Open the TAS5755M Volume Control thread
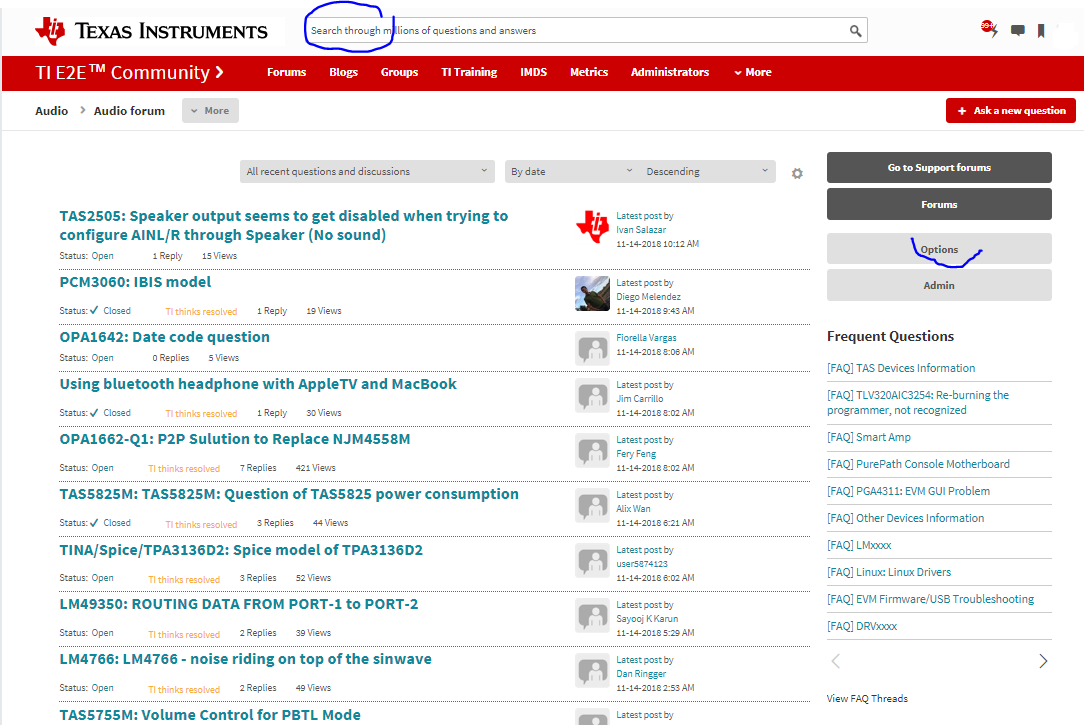This screenshot has height=725, width=1084. 210,715
